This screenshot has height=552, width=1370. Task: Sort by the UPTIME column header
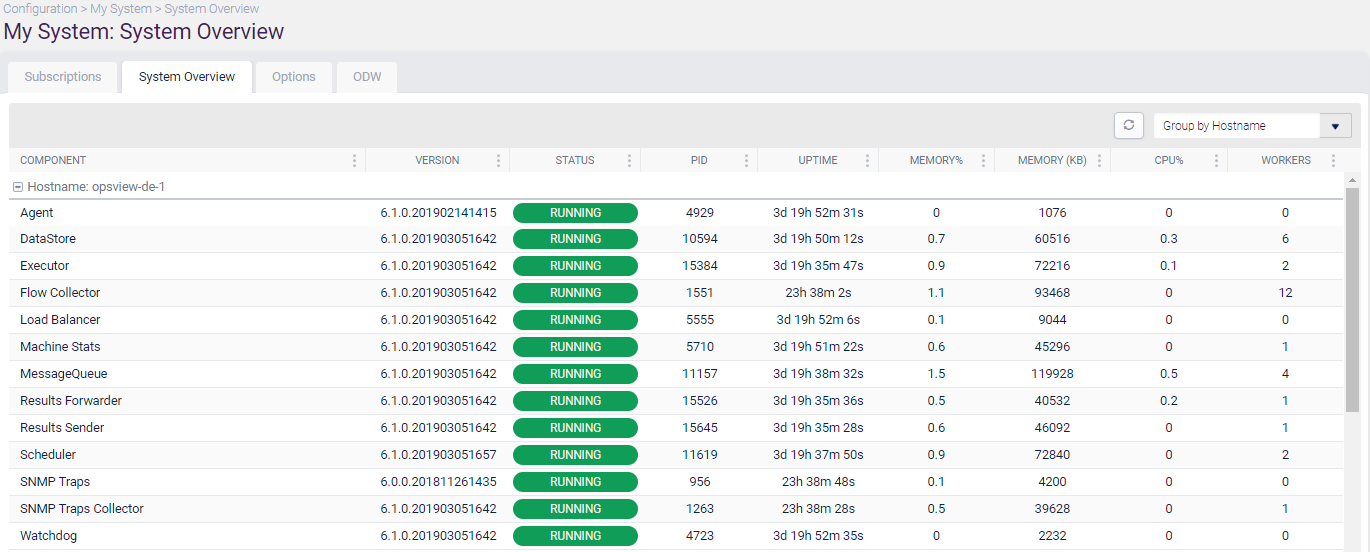point(818,160)
